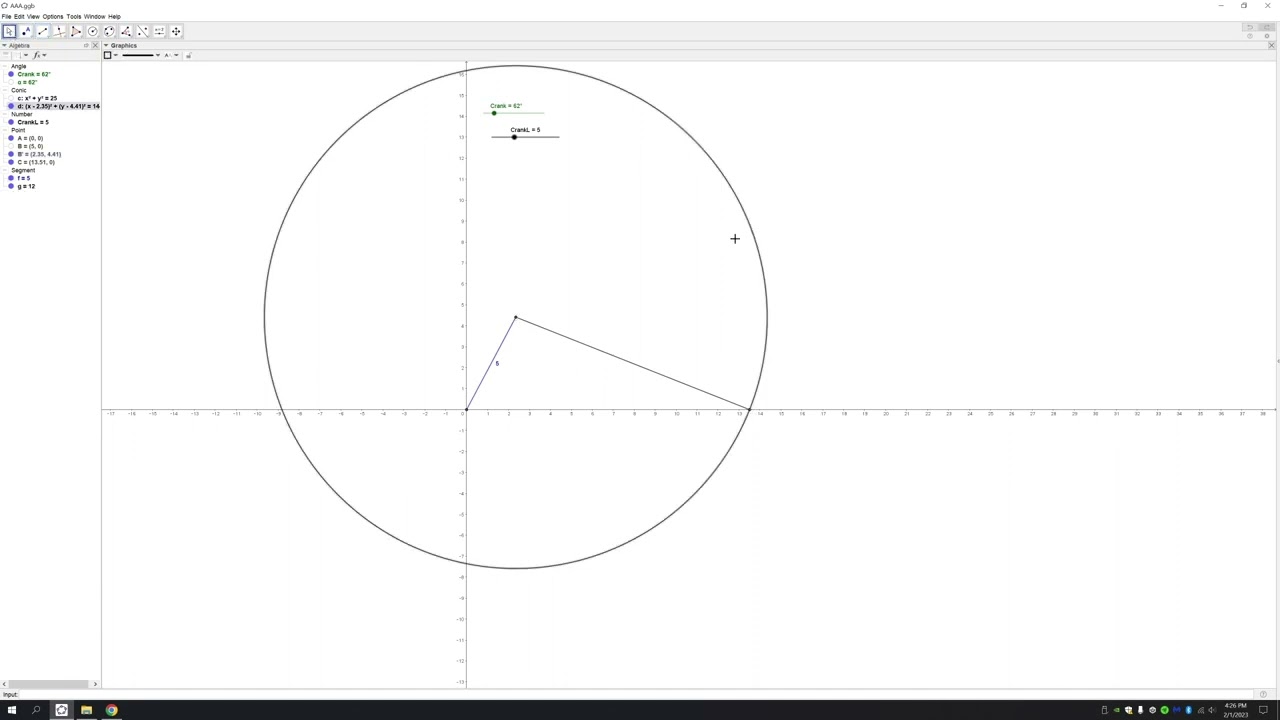This screenshot has width=1280, height=720.
Task: Click GeoGebra icon in the taskbar
Action: click(61, 710)
